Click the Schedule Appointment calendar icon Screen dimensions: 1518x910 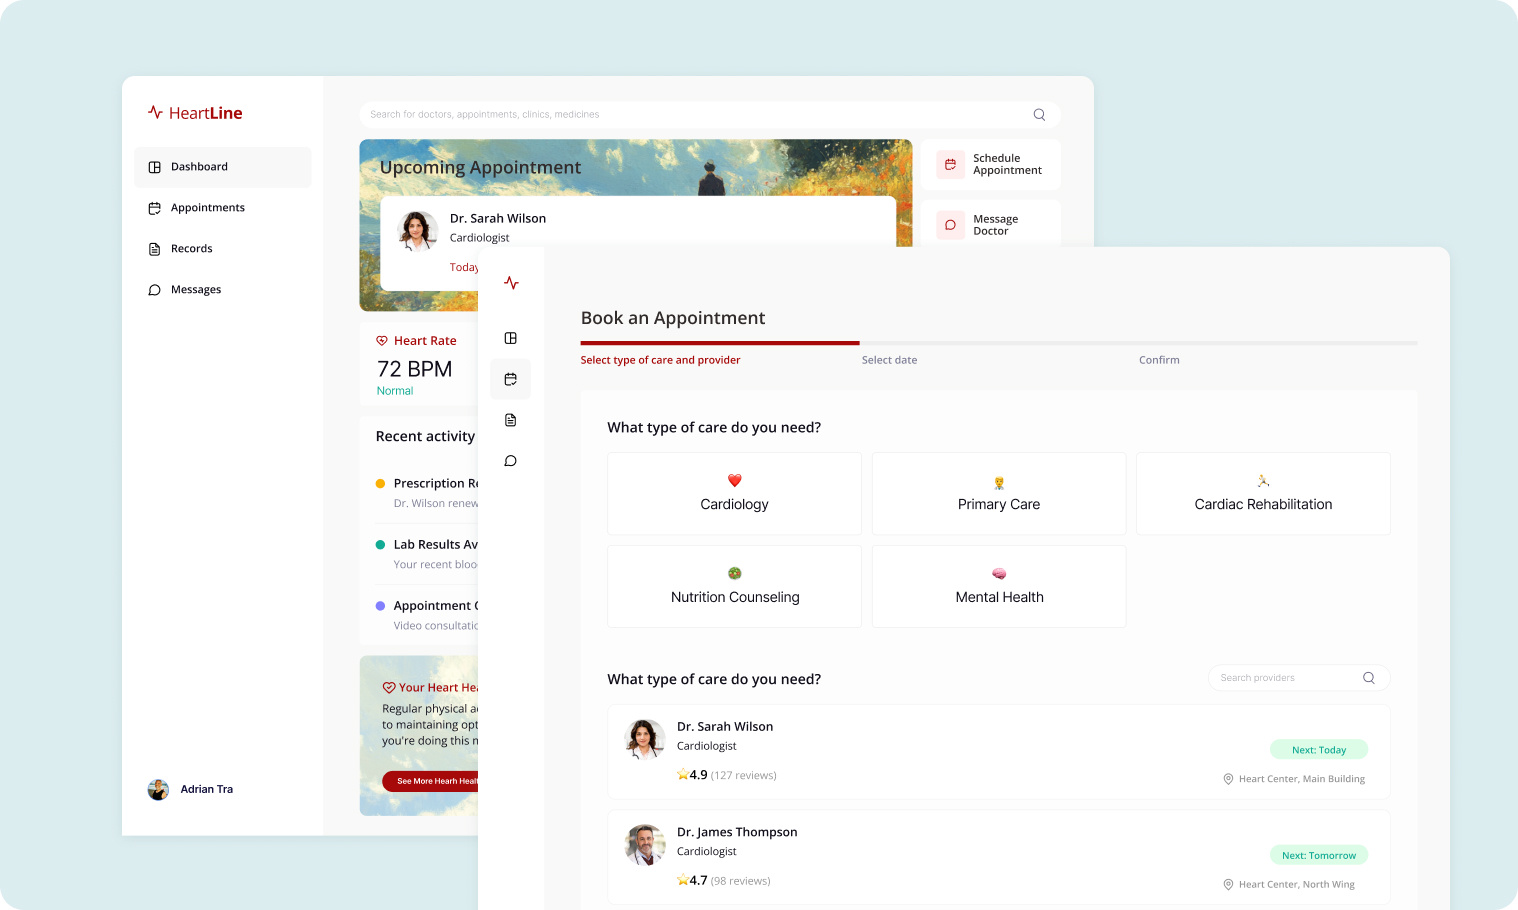[x=949, y=164]
